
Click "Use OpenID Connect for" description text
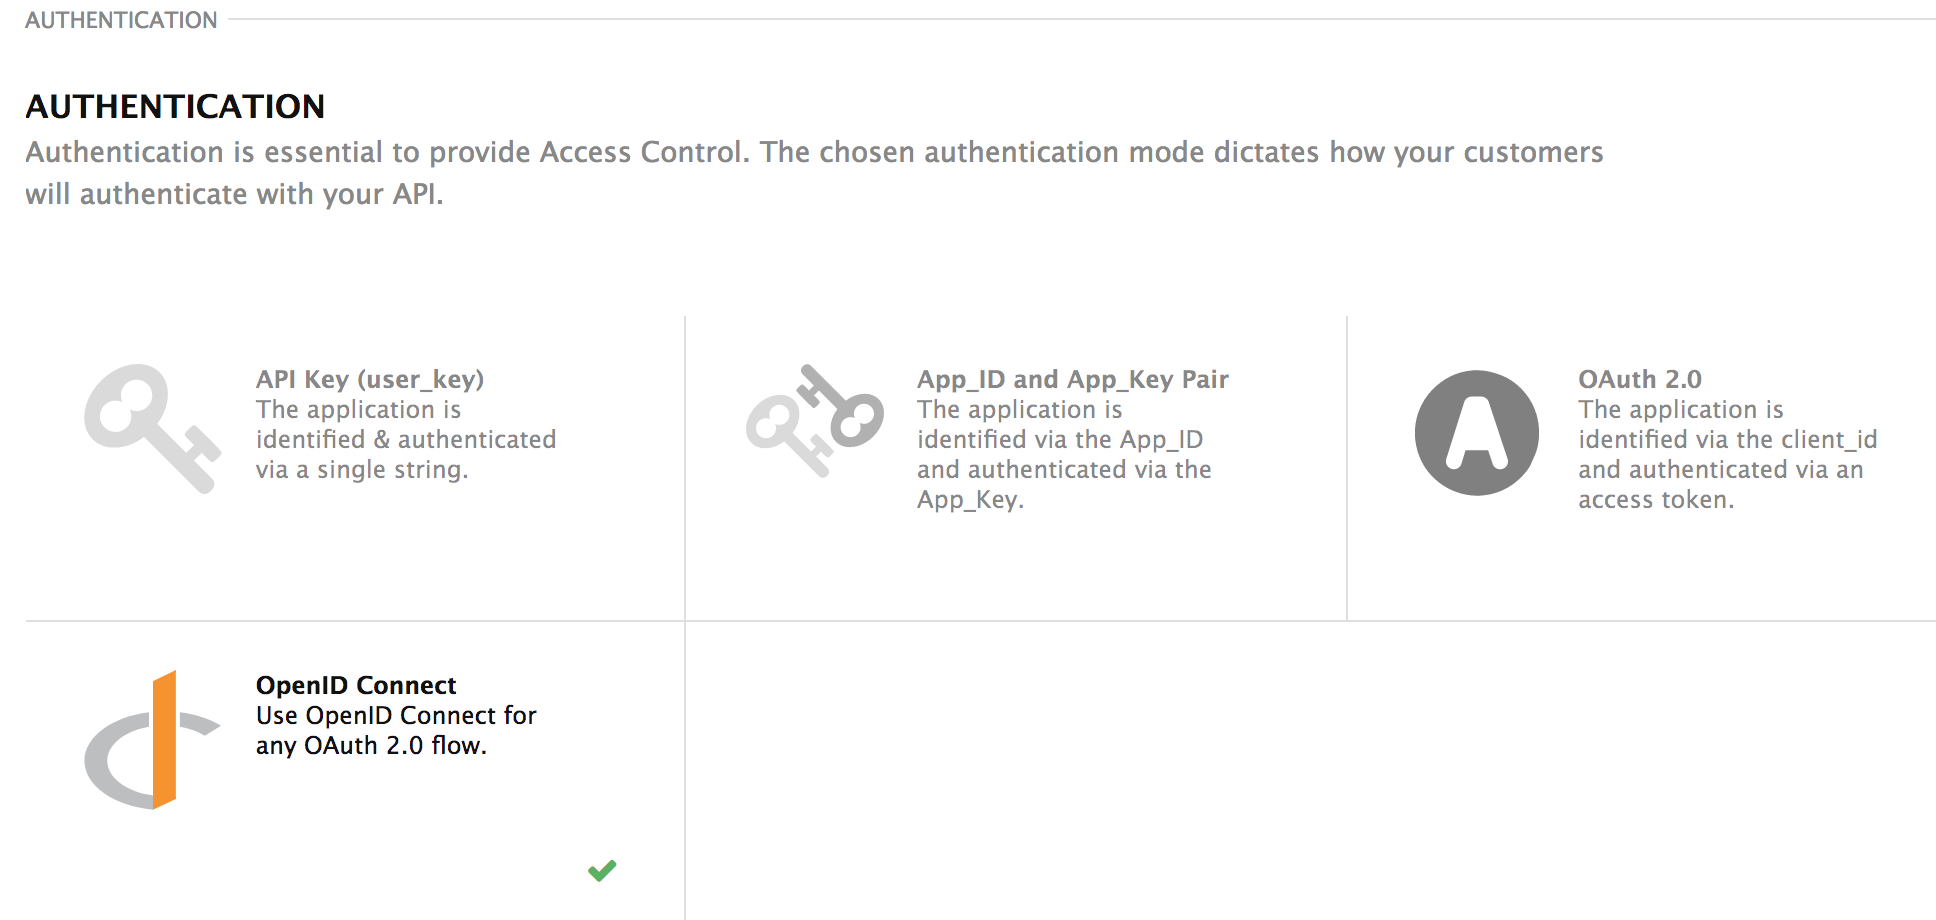pyautogui.click(x=396, y=716)
